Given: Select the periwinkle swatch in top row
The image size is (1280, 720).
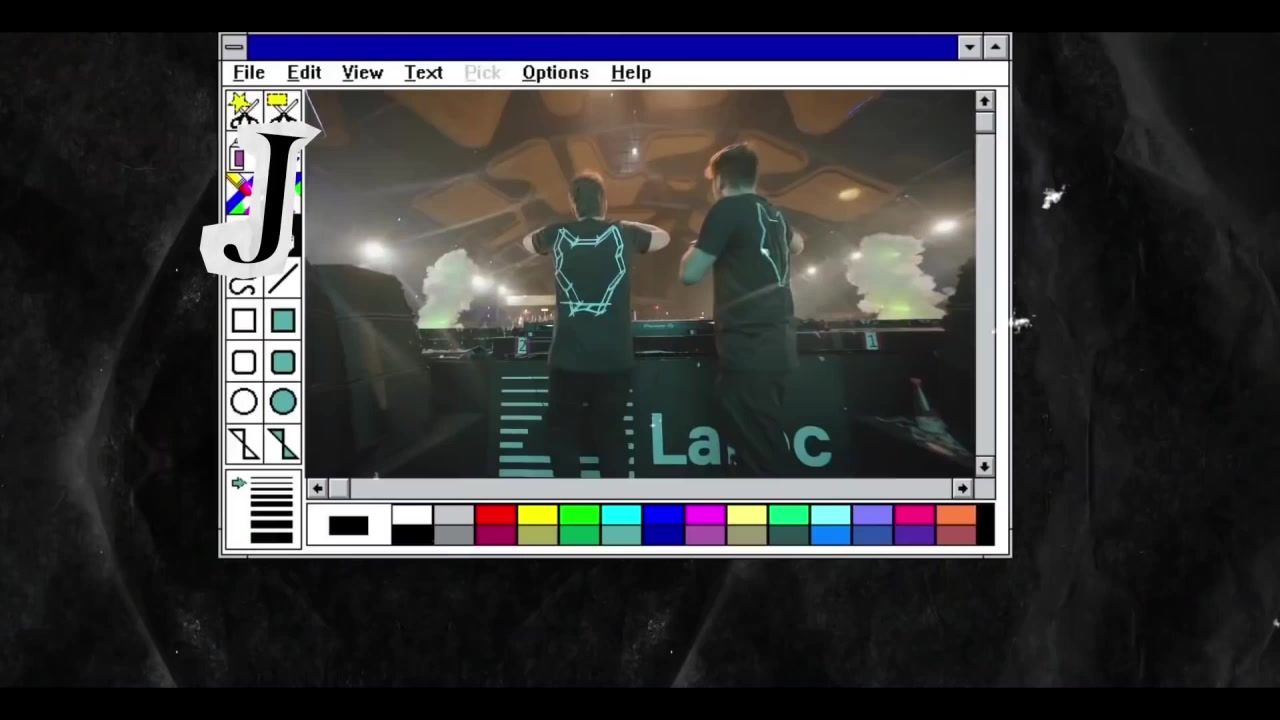Looking at the screenshot, I should [x=873, y=515].
